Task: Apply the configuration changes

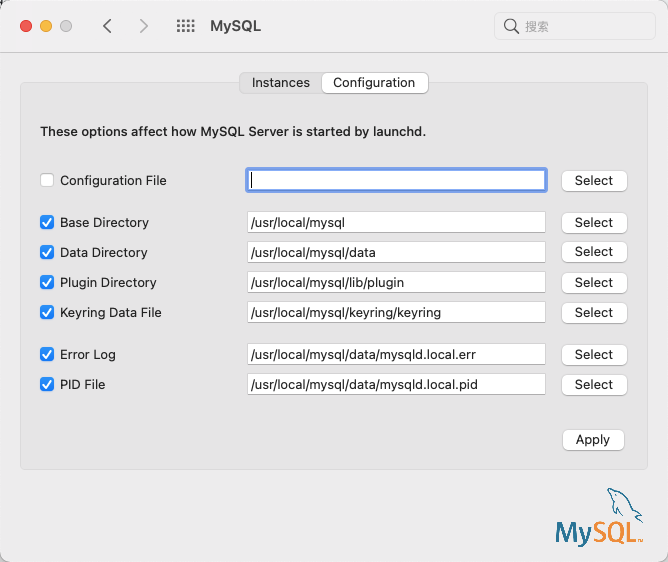Action: coord(593,440)
